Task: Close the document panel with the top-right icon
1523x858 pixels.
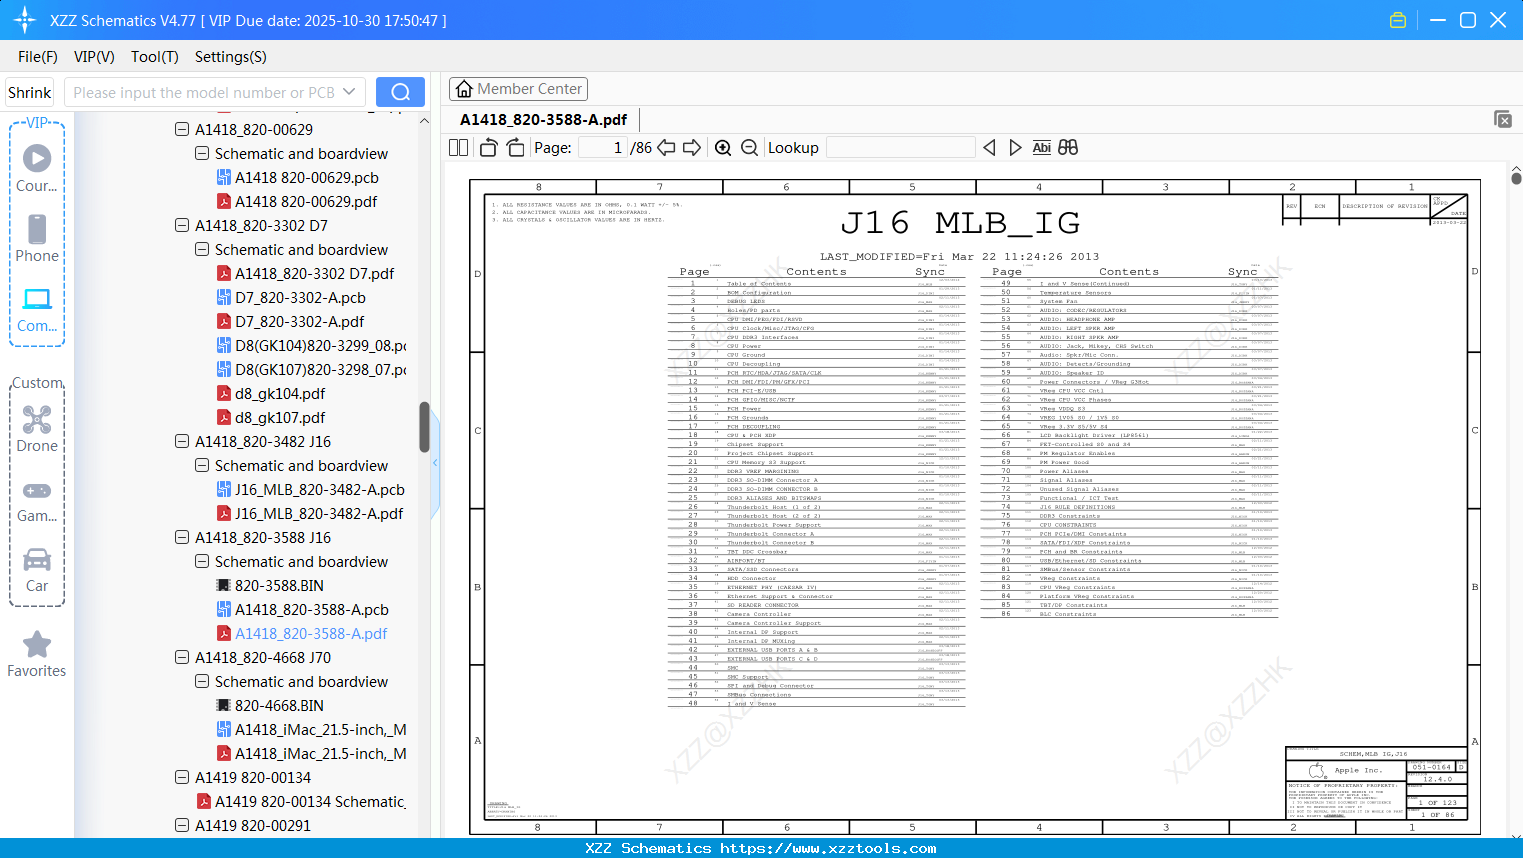Action: tap(1503, 119)
